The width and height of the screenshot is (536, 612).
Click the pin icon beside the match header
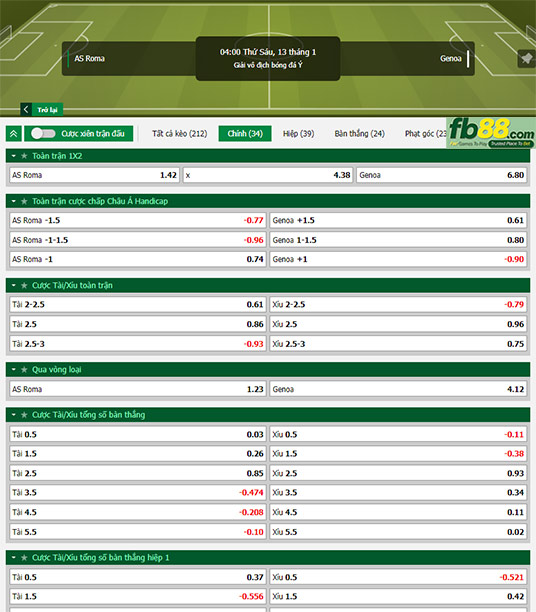(x=526, y=59)
